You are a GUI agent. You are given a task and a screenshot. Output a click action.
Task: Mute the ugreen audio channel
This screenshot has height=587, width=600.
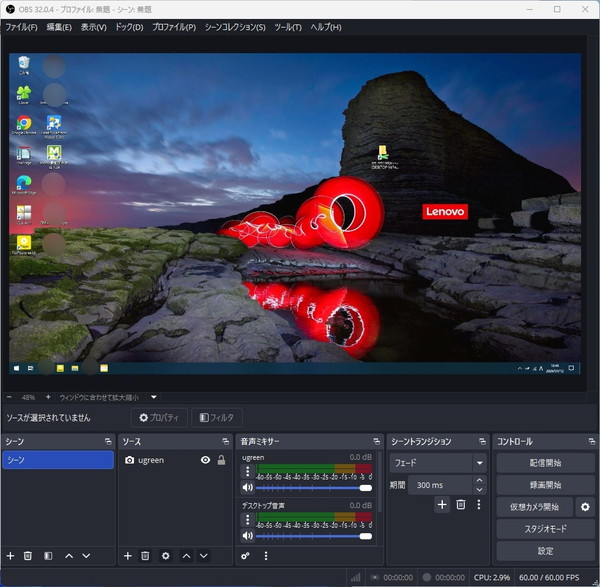click(x=248, y=488)
